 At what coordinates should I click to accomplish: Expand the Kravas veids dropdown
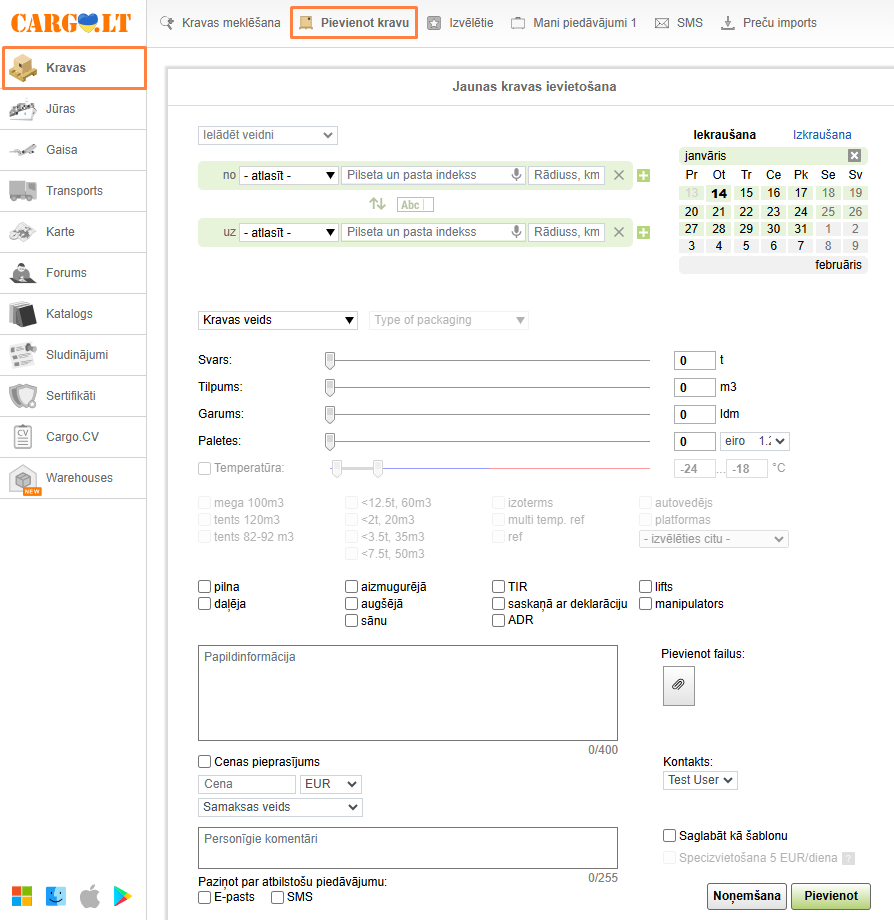[278, 320]
